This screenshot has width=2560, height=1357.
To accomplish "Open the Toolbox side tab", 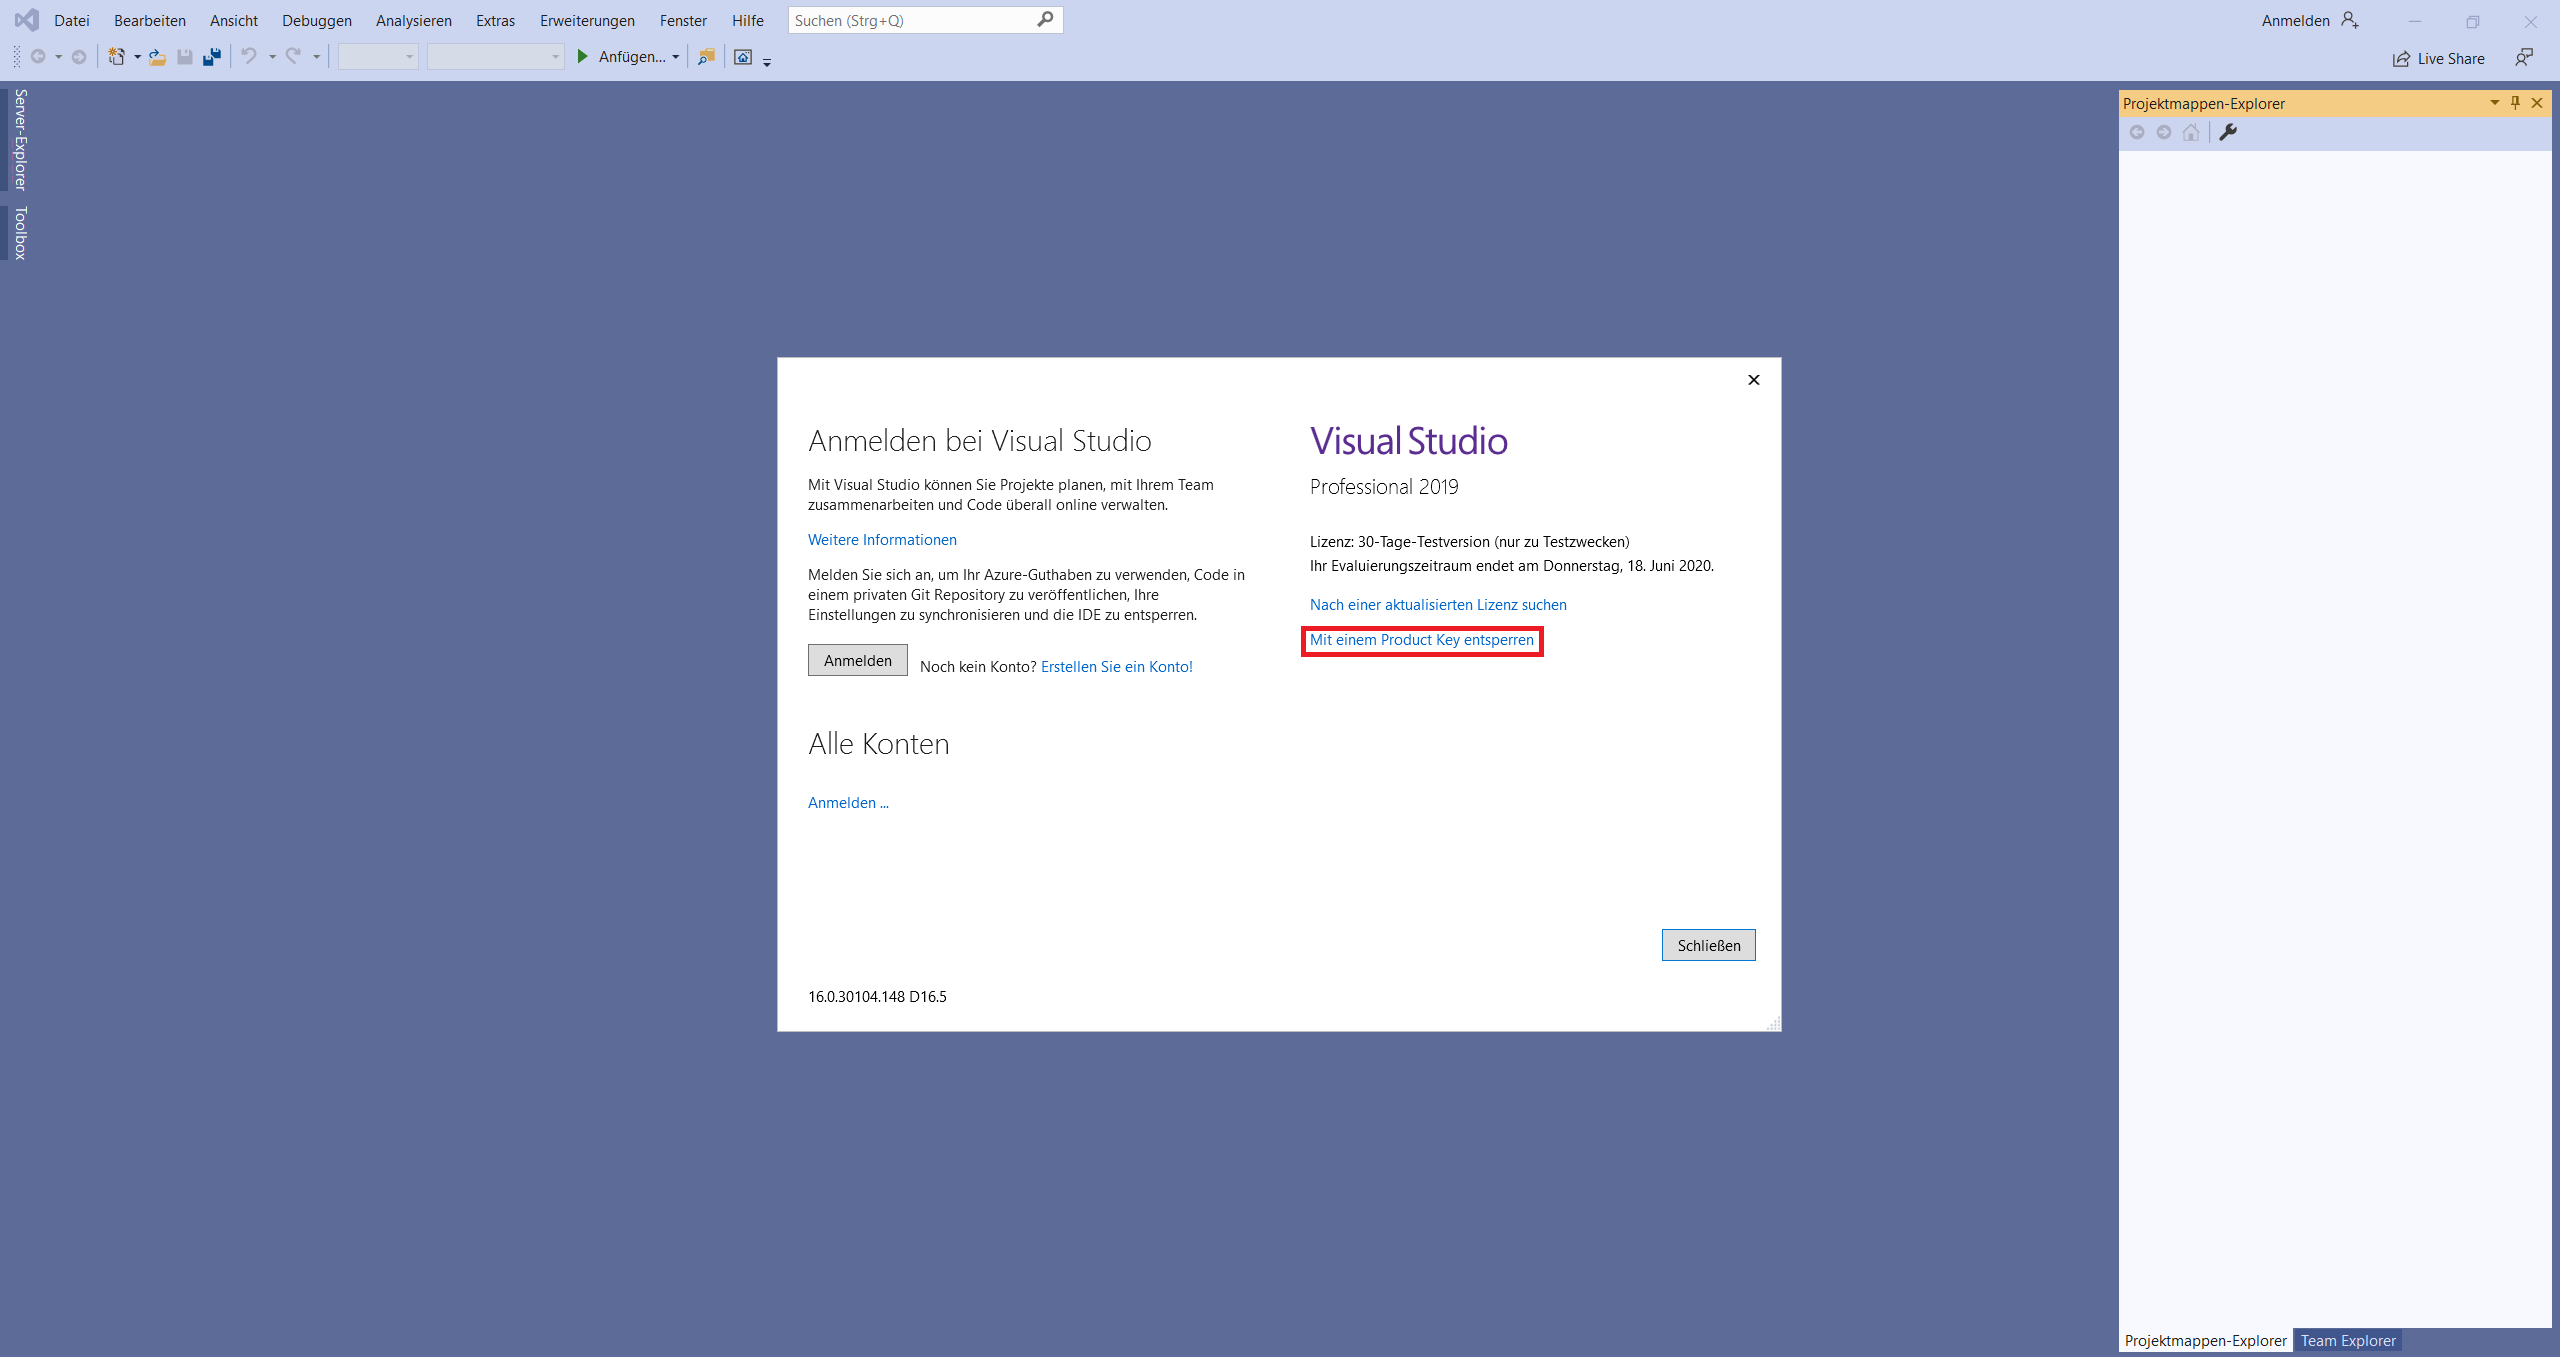I will 20,233.
